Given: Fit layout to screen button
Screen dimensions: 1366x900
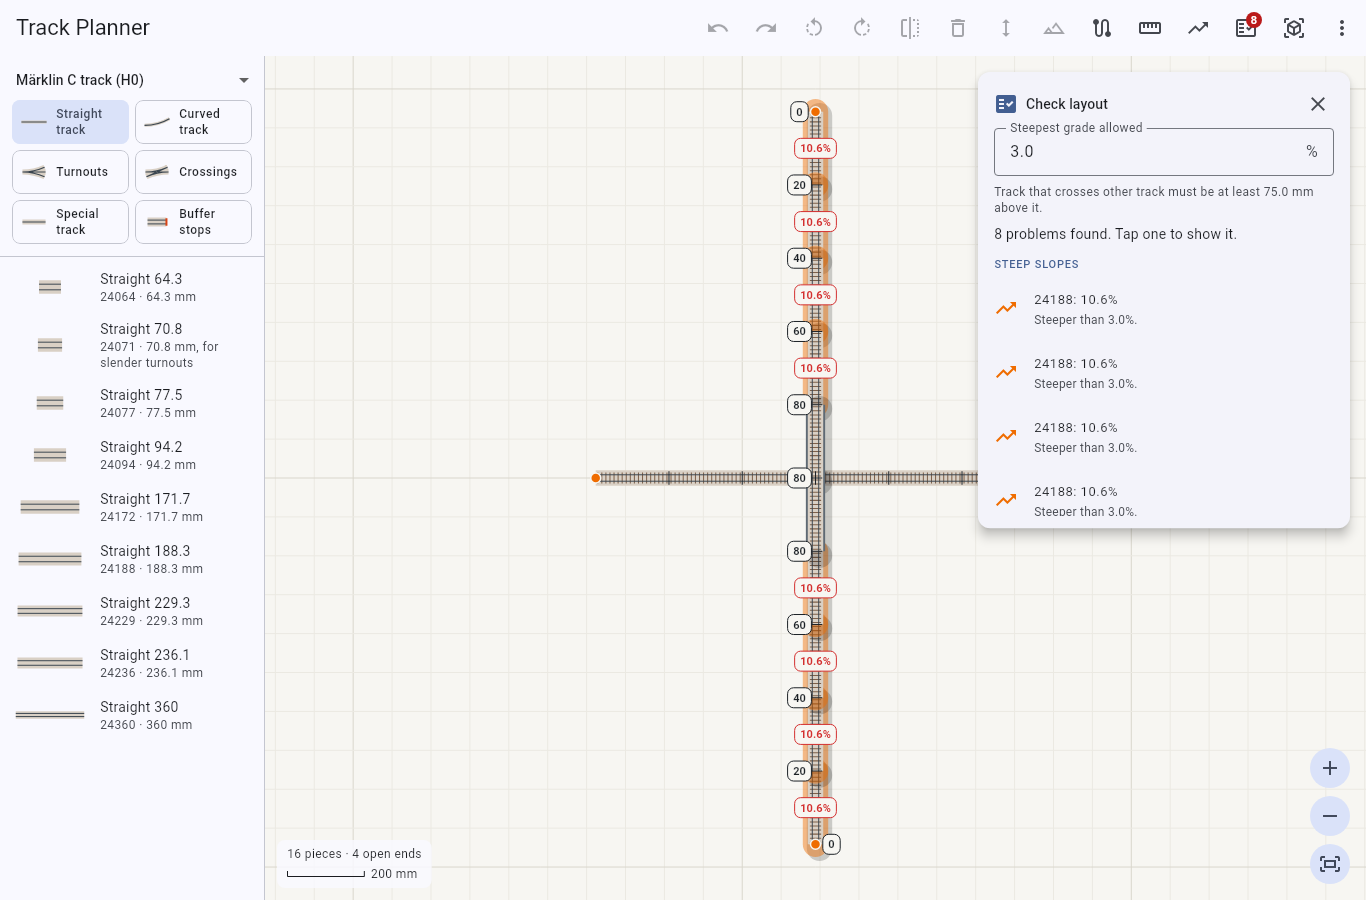Looking at the screenshot, I should pyautogui.click(x=1330, y=864).
